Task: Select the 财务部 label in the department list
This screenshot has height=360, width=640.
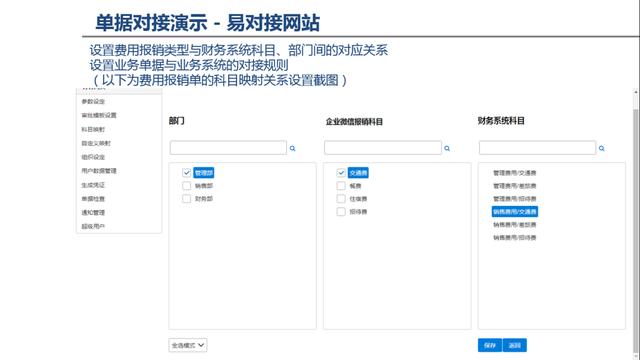Action: click(204, 199)
